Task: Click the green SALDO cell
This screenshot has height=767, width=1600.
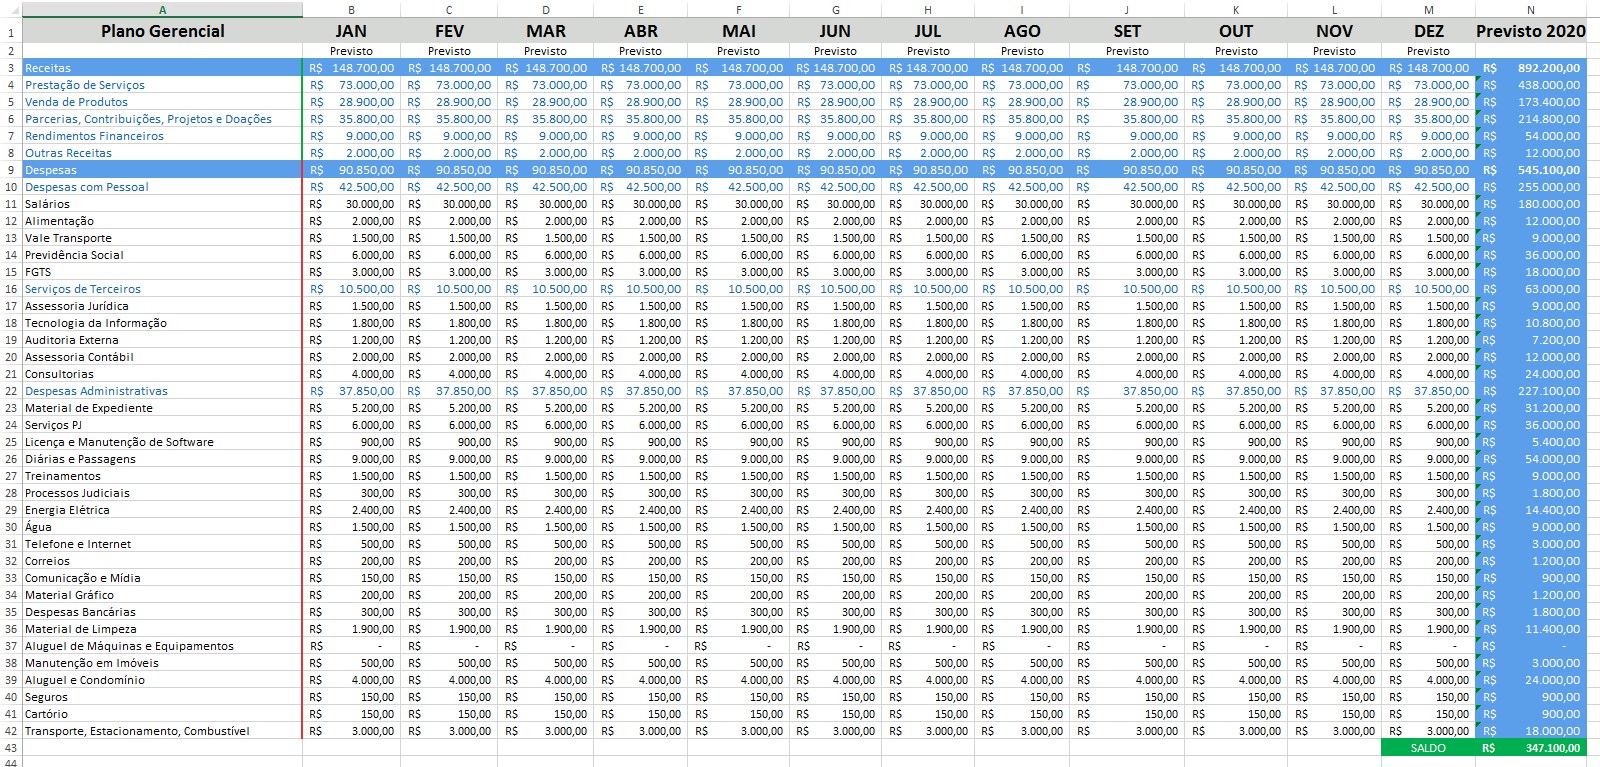Action: pos(1427,748)
